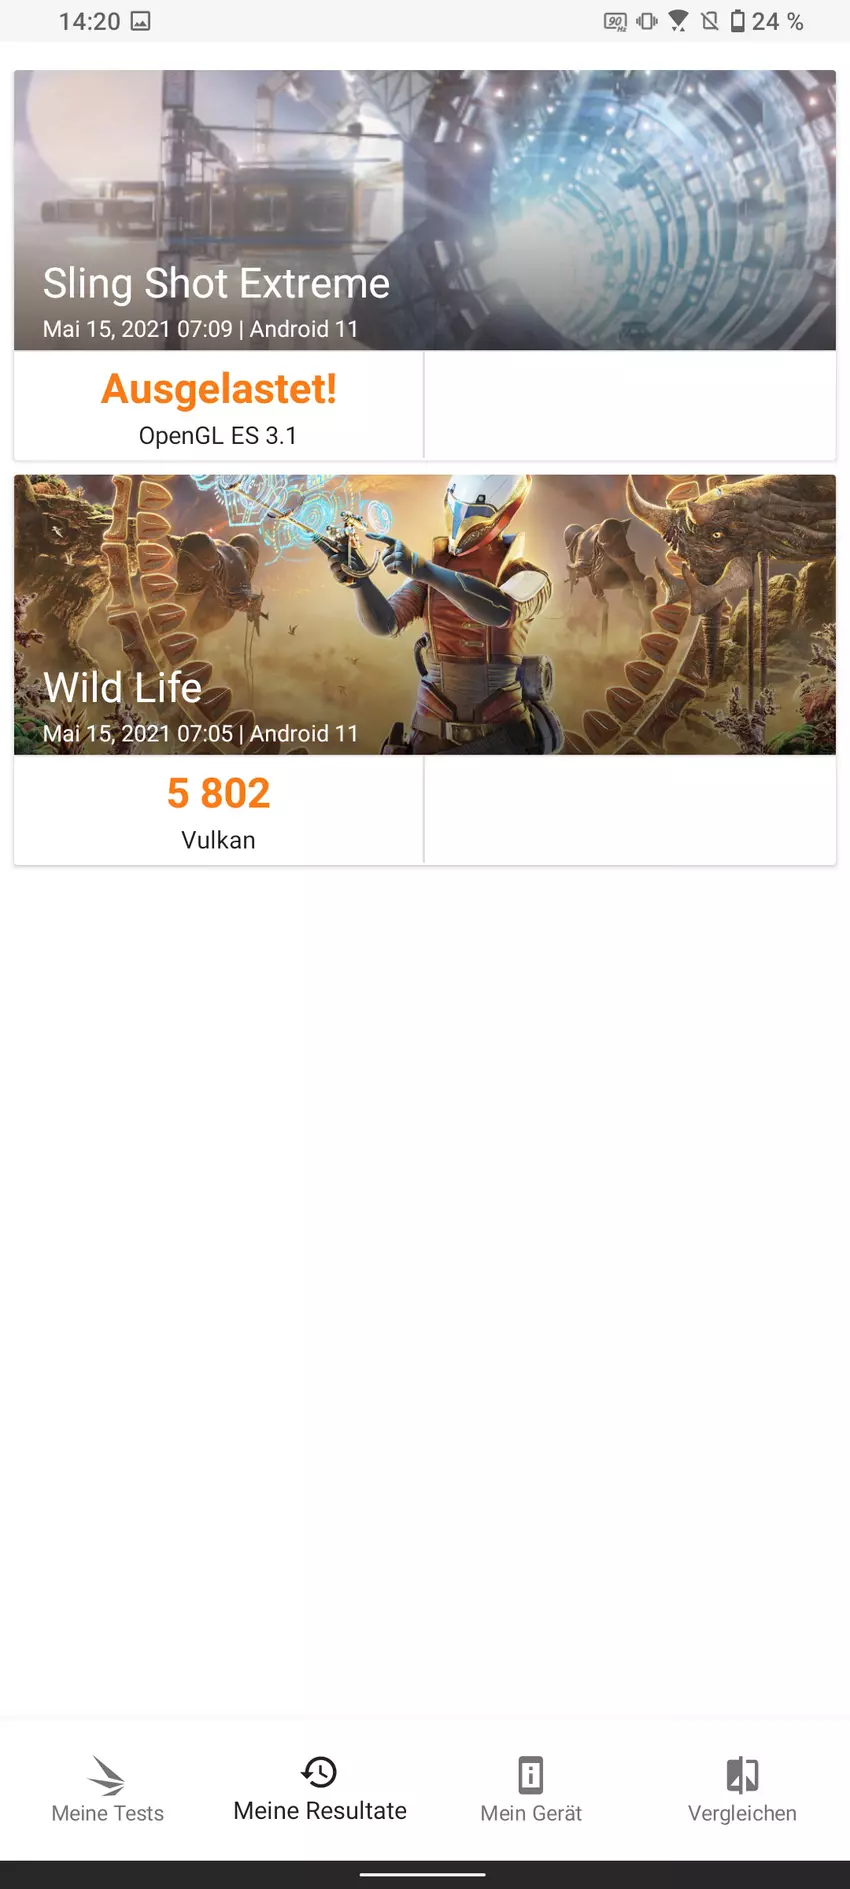Click the Sling Shot Extreme title text
Image resolution: width=850 pixels, height=1889 pixels.
pos(216,283)
